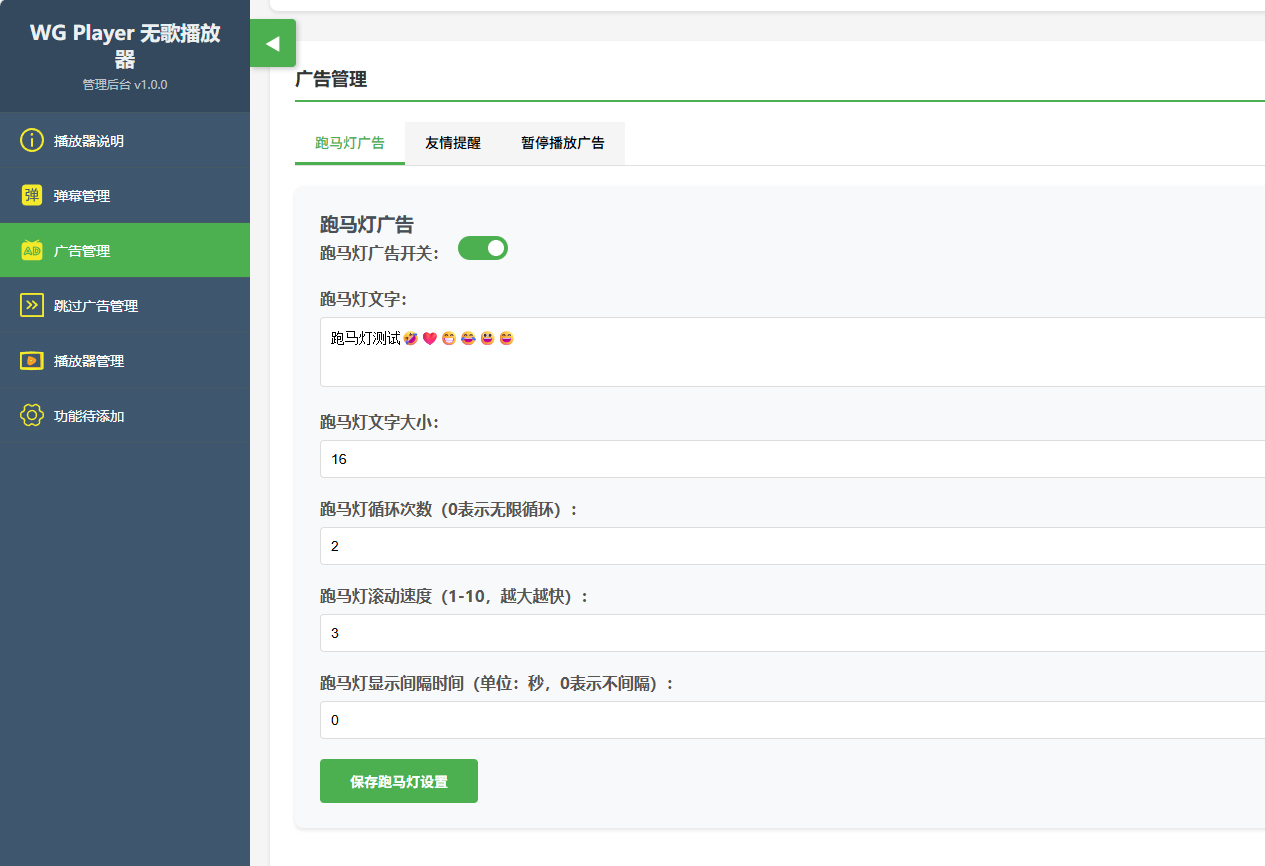
Task: Click the info icon for 播放器说明
Action: pyautogui.click(x=32, y=140)
